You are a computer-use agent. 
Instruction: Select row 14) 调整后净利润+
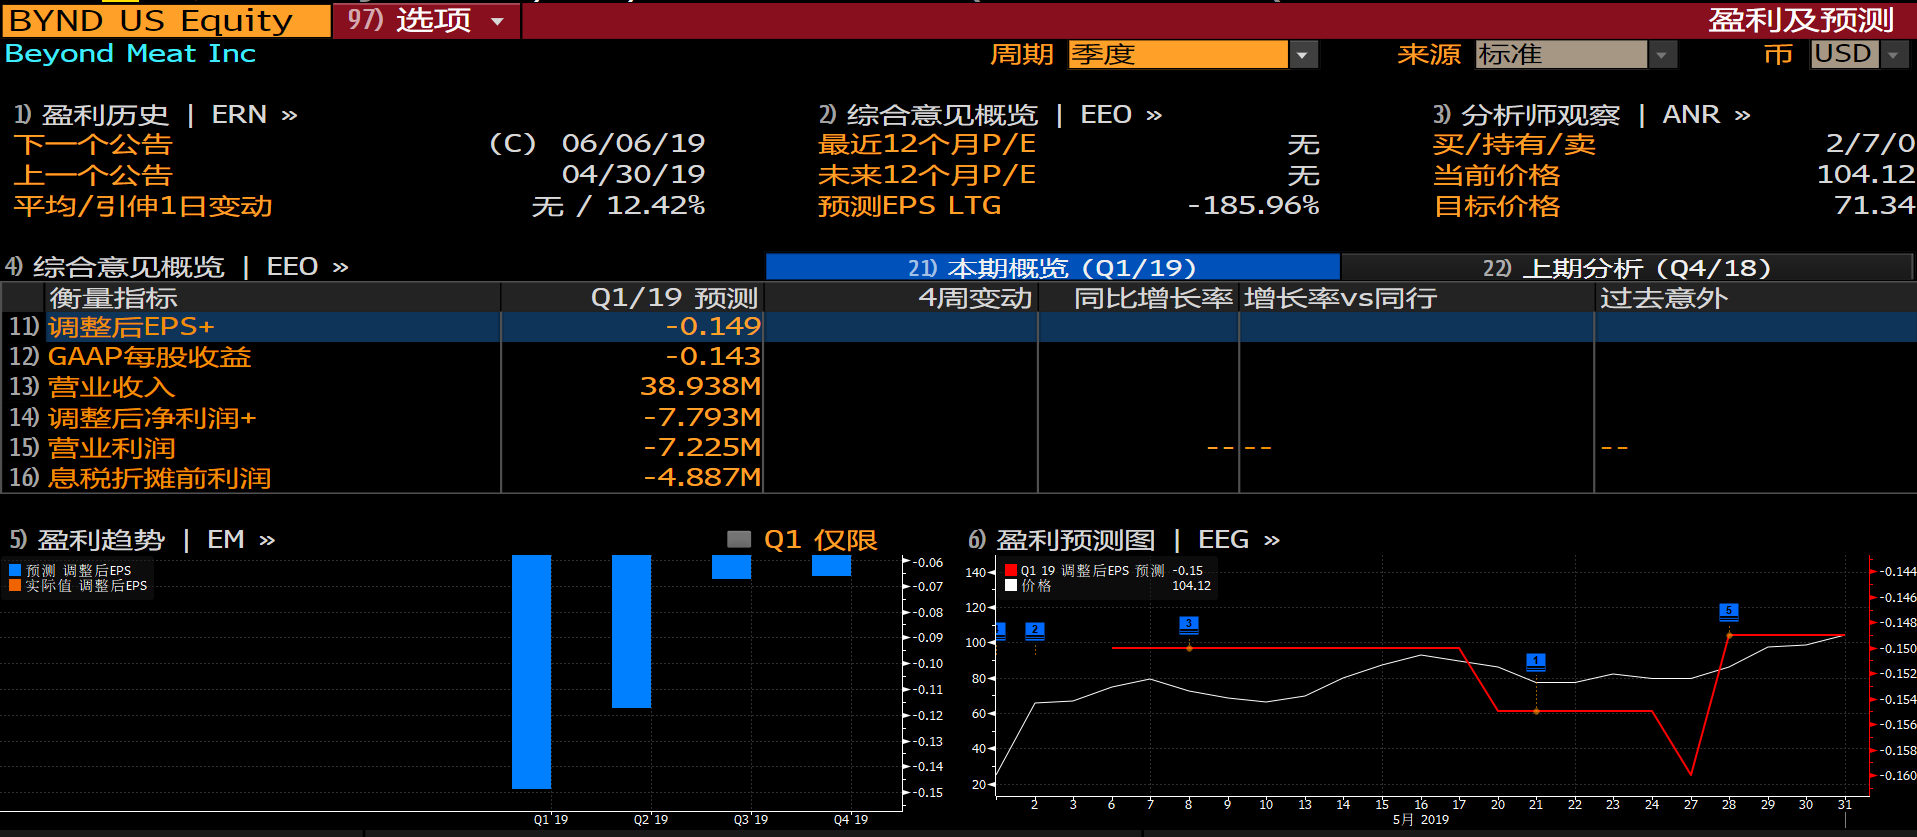(958, 418)
